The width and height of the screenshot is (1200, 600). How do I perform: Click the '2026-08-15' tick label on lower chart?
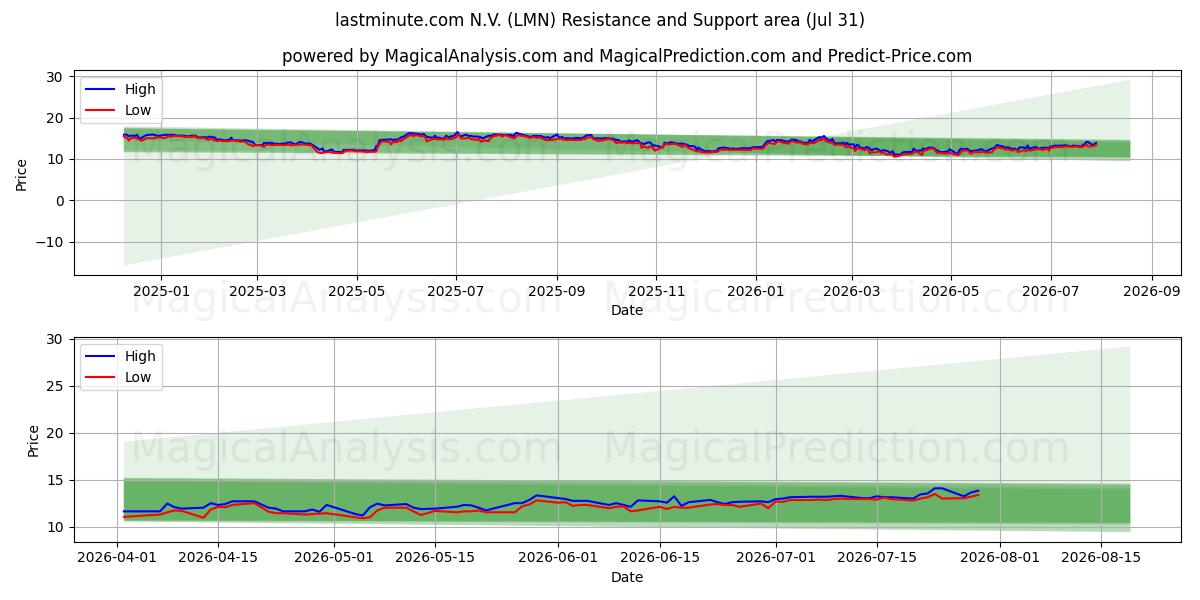pos(1101,558)
